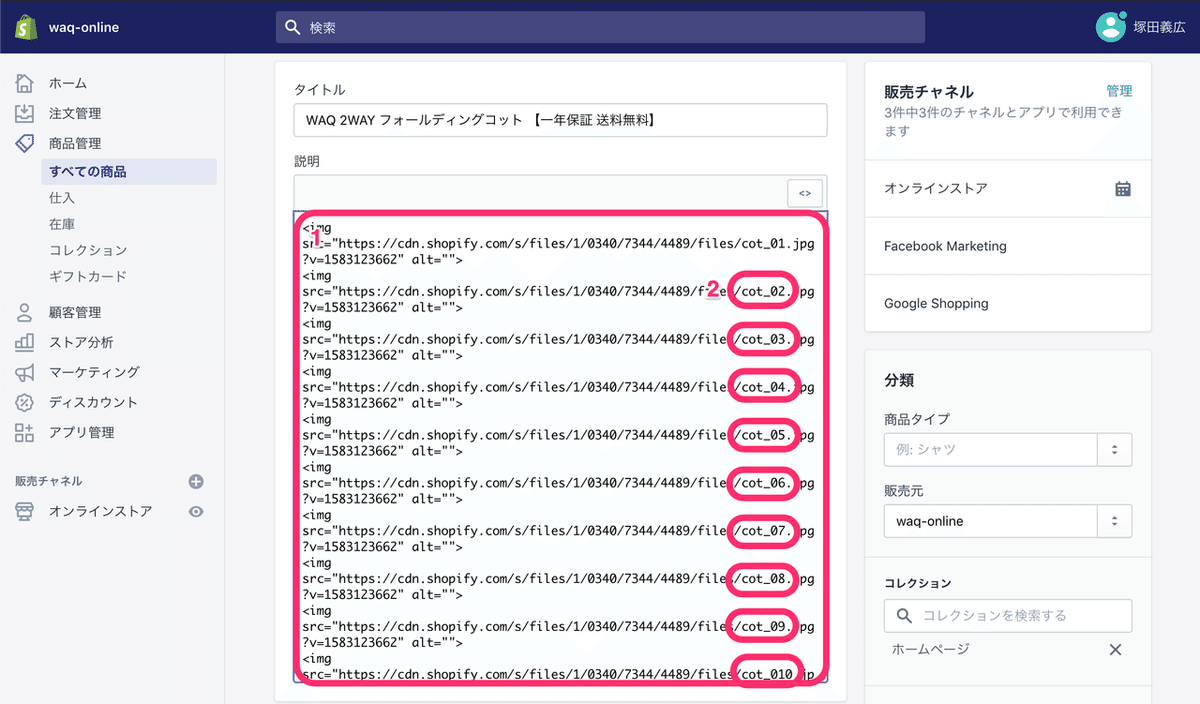This screenshot has width=1200, height=704.
Task: Click the search magnifier icon in top bar
Action: click(293, 27)
